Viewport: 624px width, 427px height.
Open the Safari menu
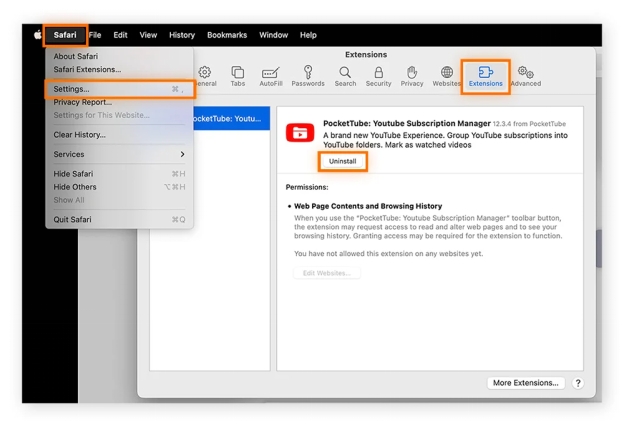click(x=65, y=35)
